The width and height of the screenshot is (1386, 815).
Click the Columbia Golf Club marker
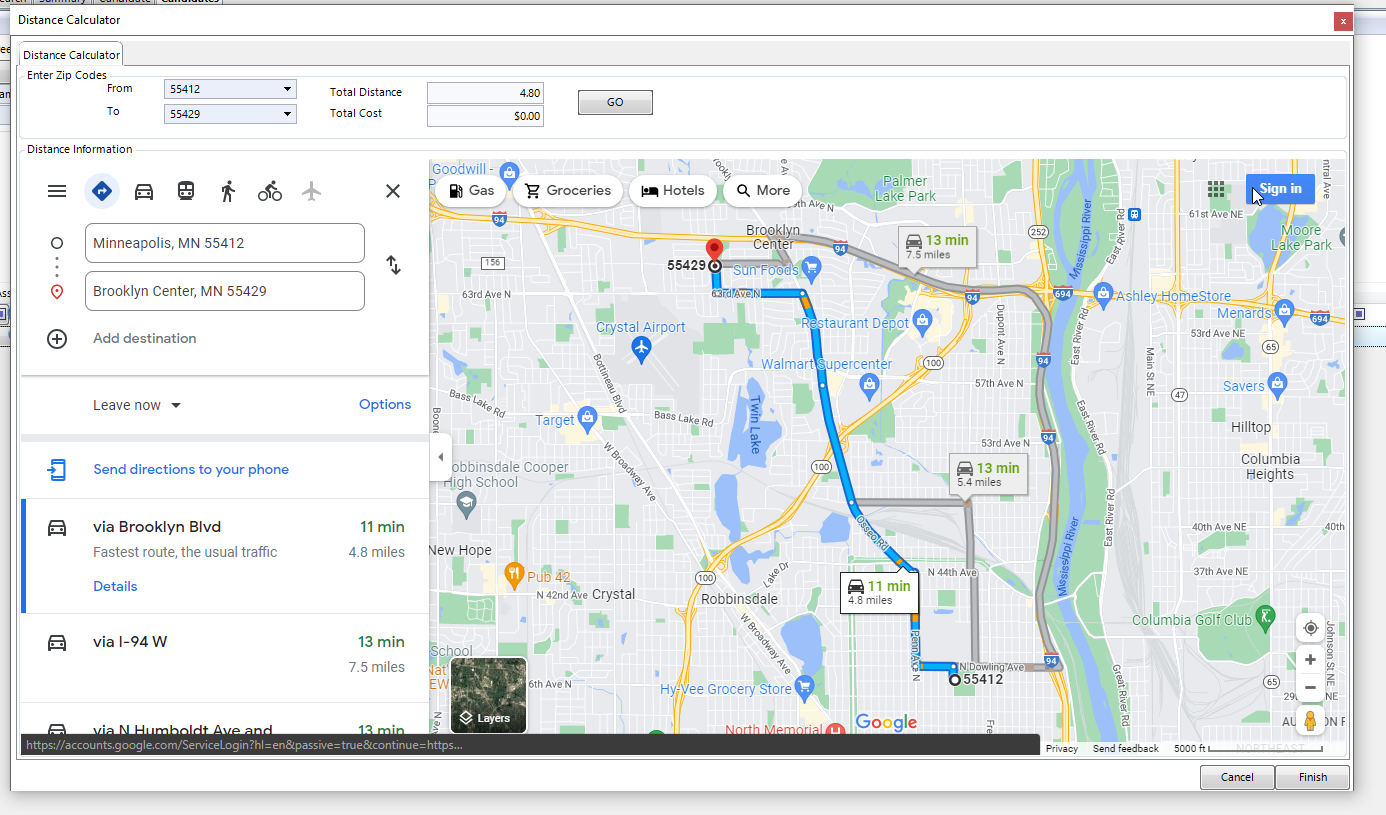tap(1266, 616)
